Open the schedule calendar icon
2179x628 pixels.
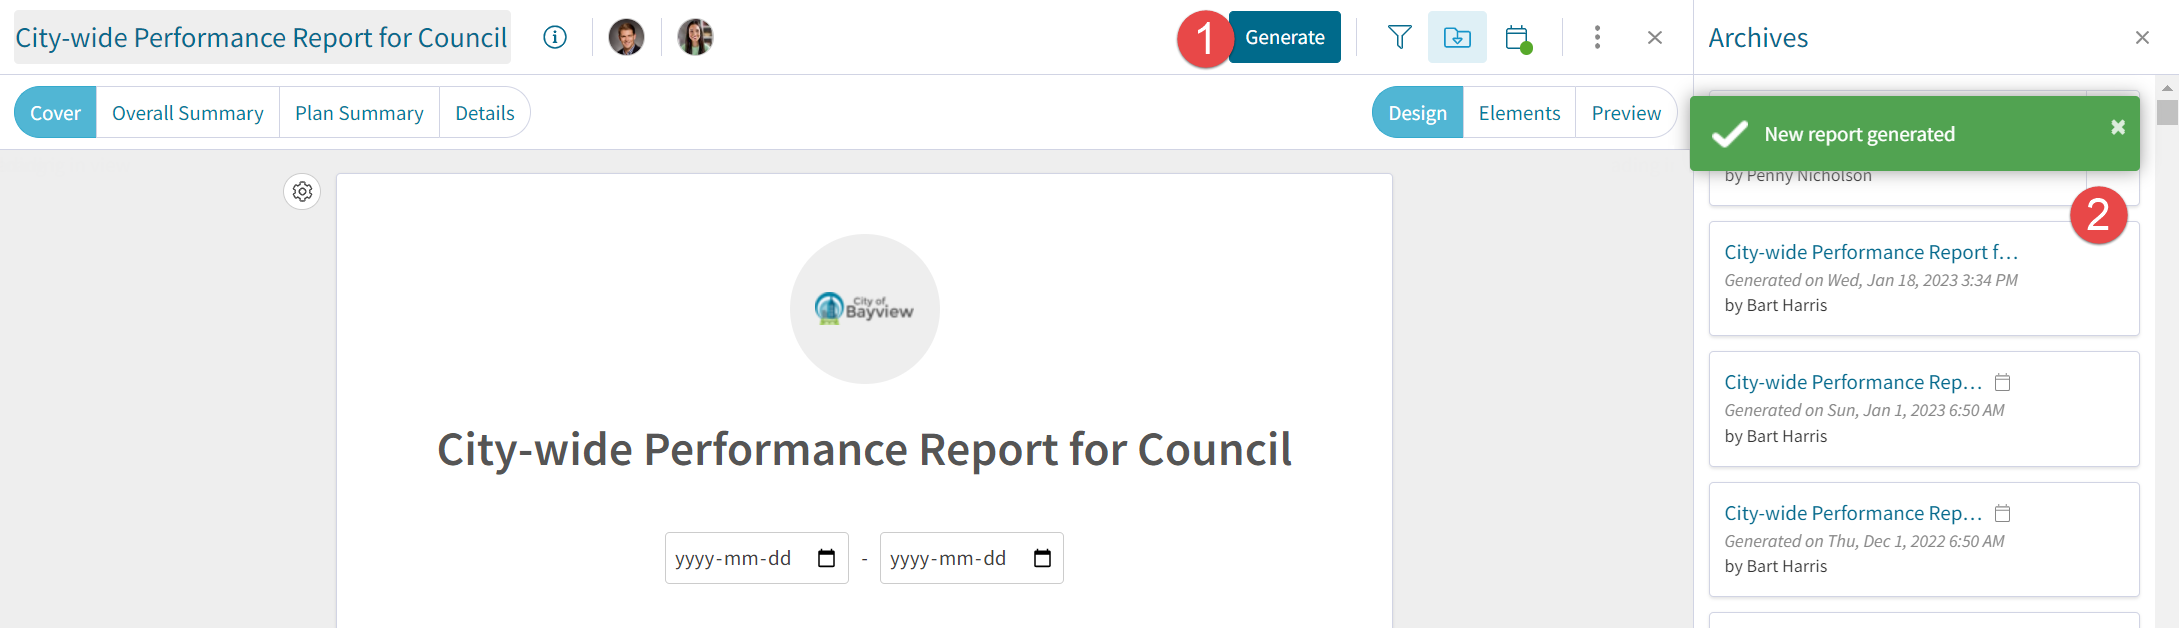click(1518, 38)
